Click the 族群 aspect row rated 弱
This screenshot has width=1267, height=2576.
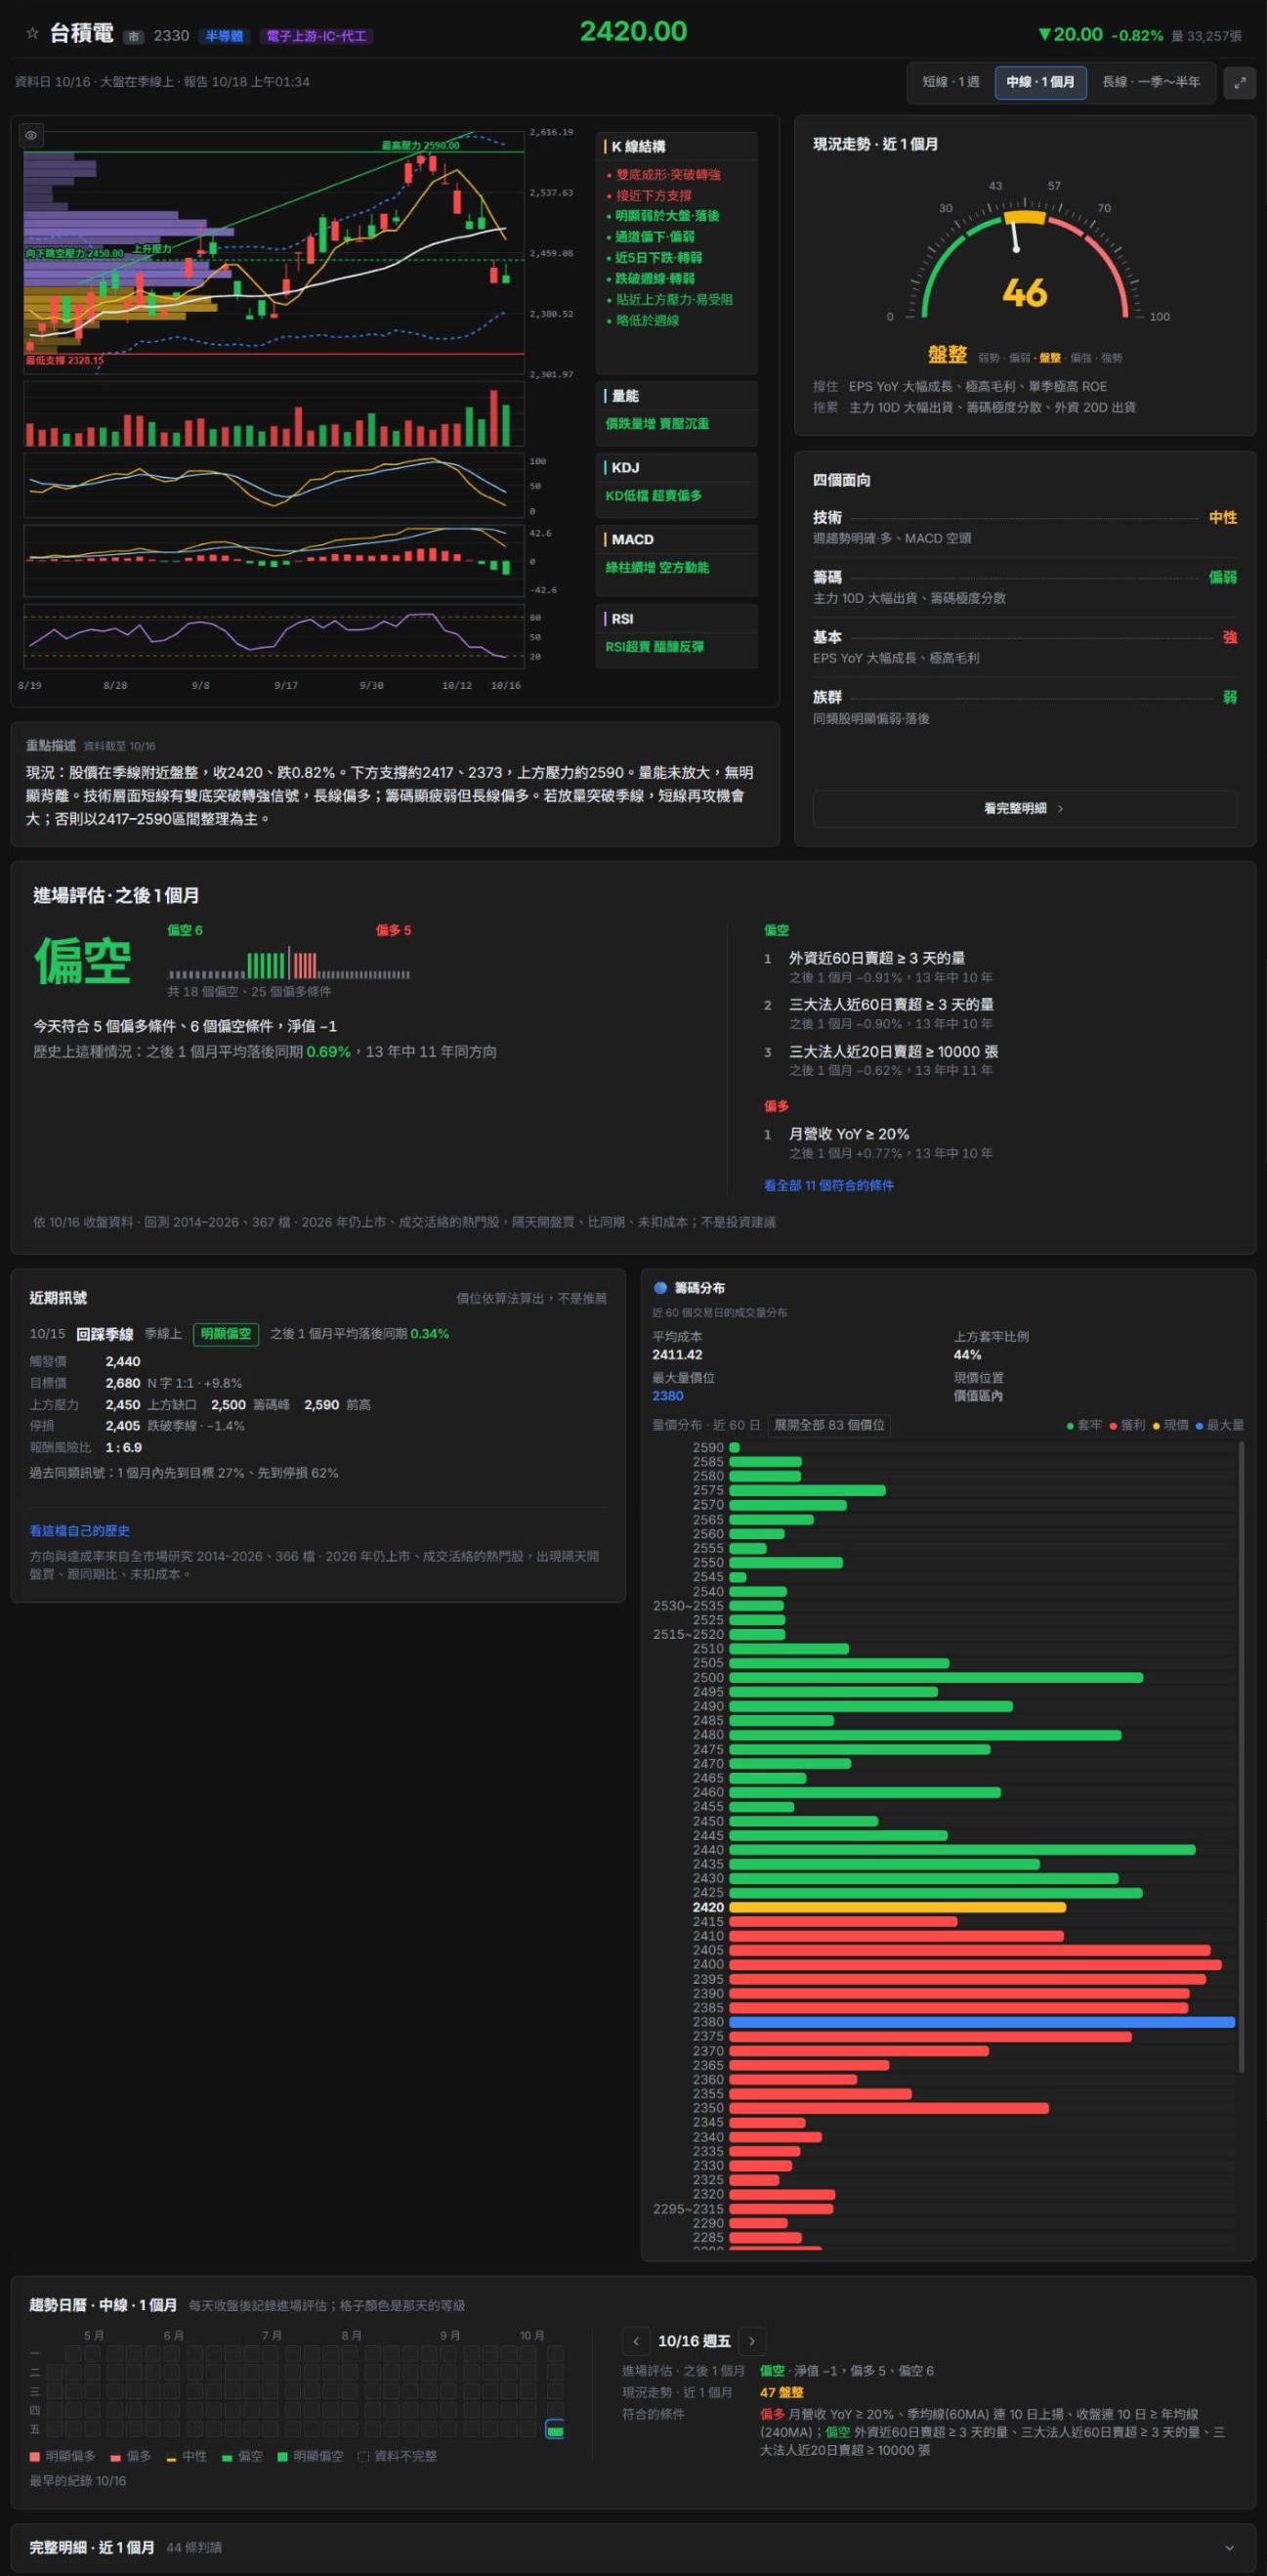point(1025,707)
